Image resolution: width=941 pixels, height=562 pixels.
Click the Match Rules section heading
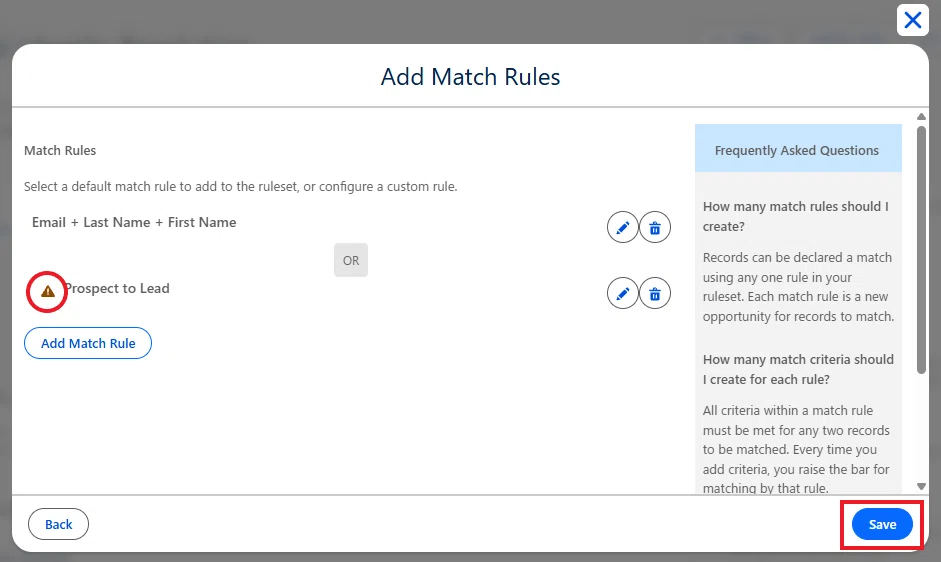pos(60,151)
